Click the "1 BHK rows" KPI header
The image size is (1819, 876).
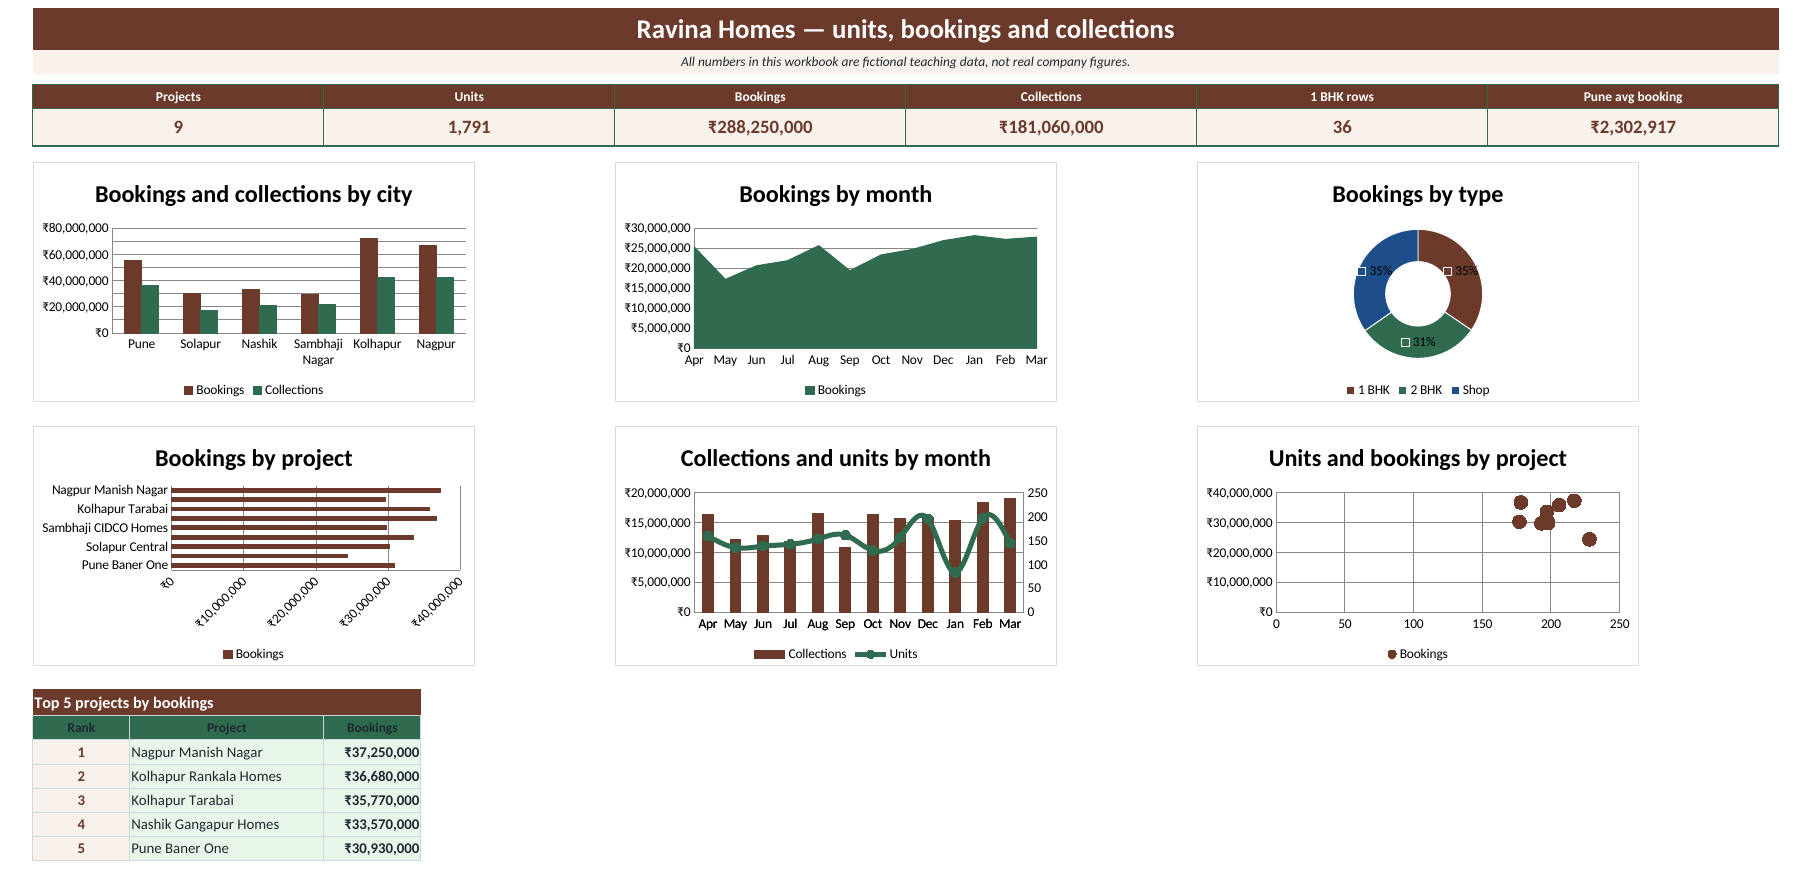click(1342, 97)
